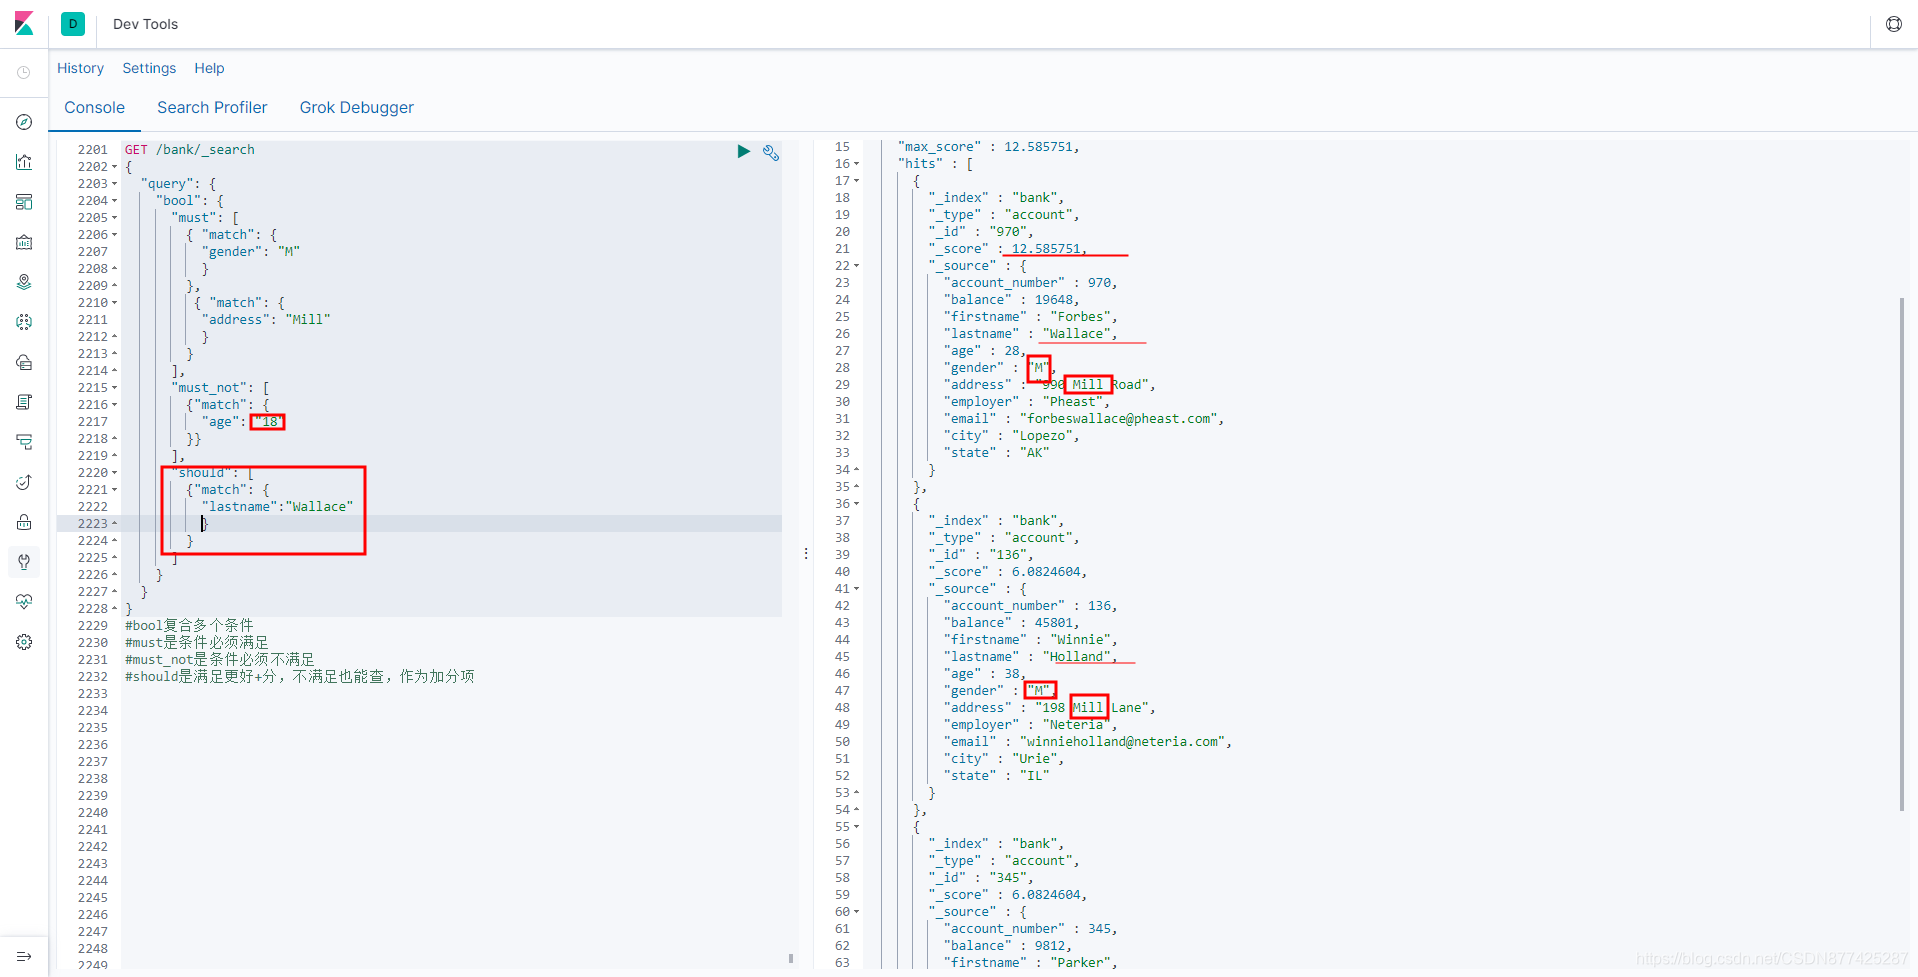Select the Dev Tools sidebar icon
The image size is (1918, 977).
[24, 562]
